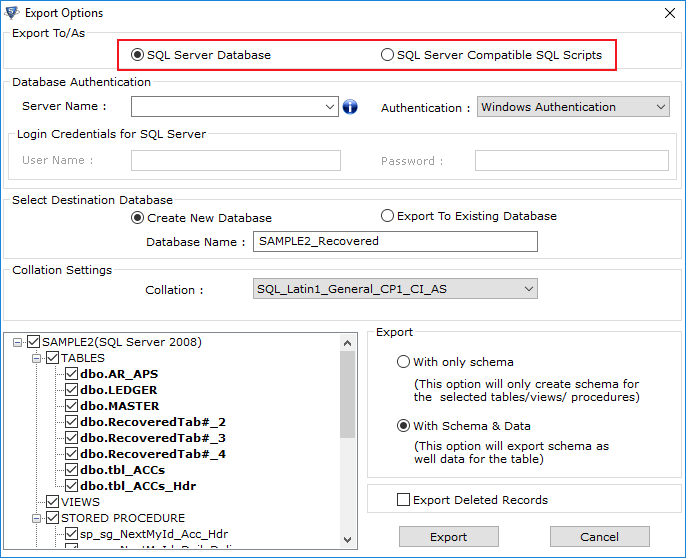Image resolution: width=686 pixels, height=558 pixels.
Task: Click the Cancel button
Action: 599,537
